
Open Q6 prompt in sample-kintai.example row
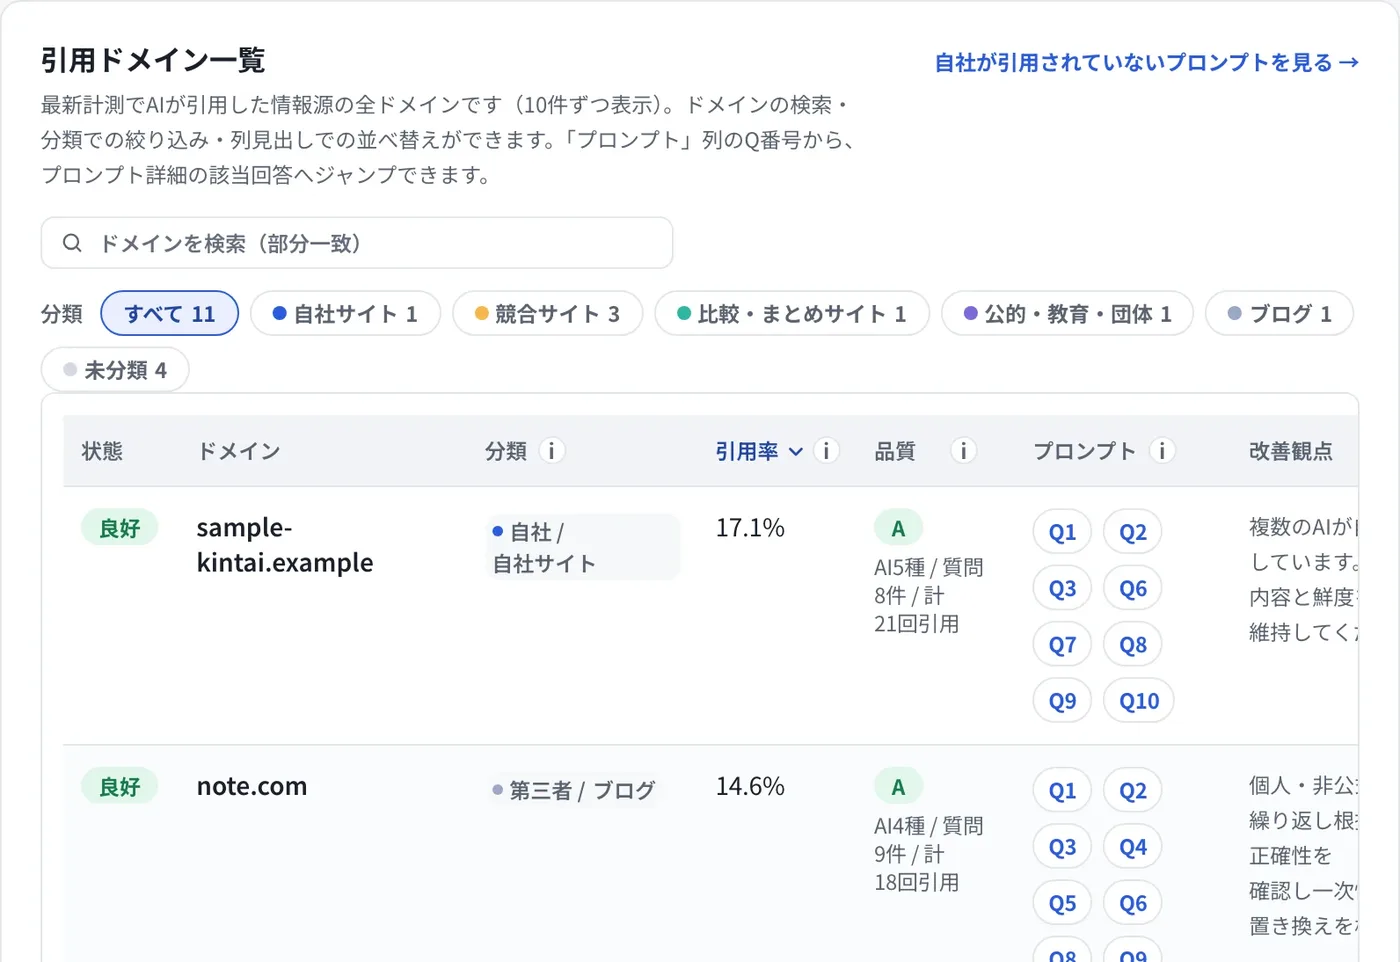[x=1132, y=588]
